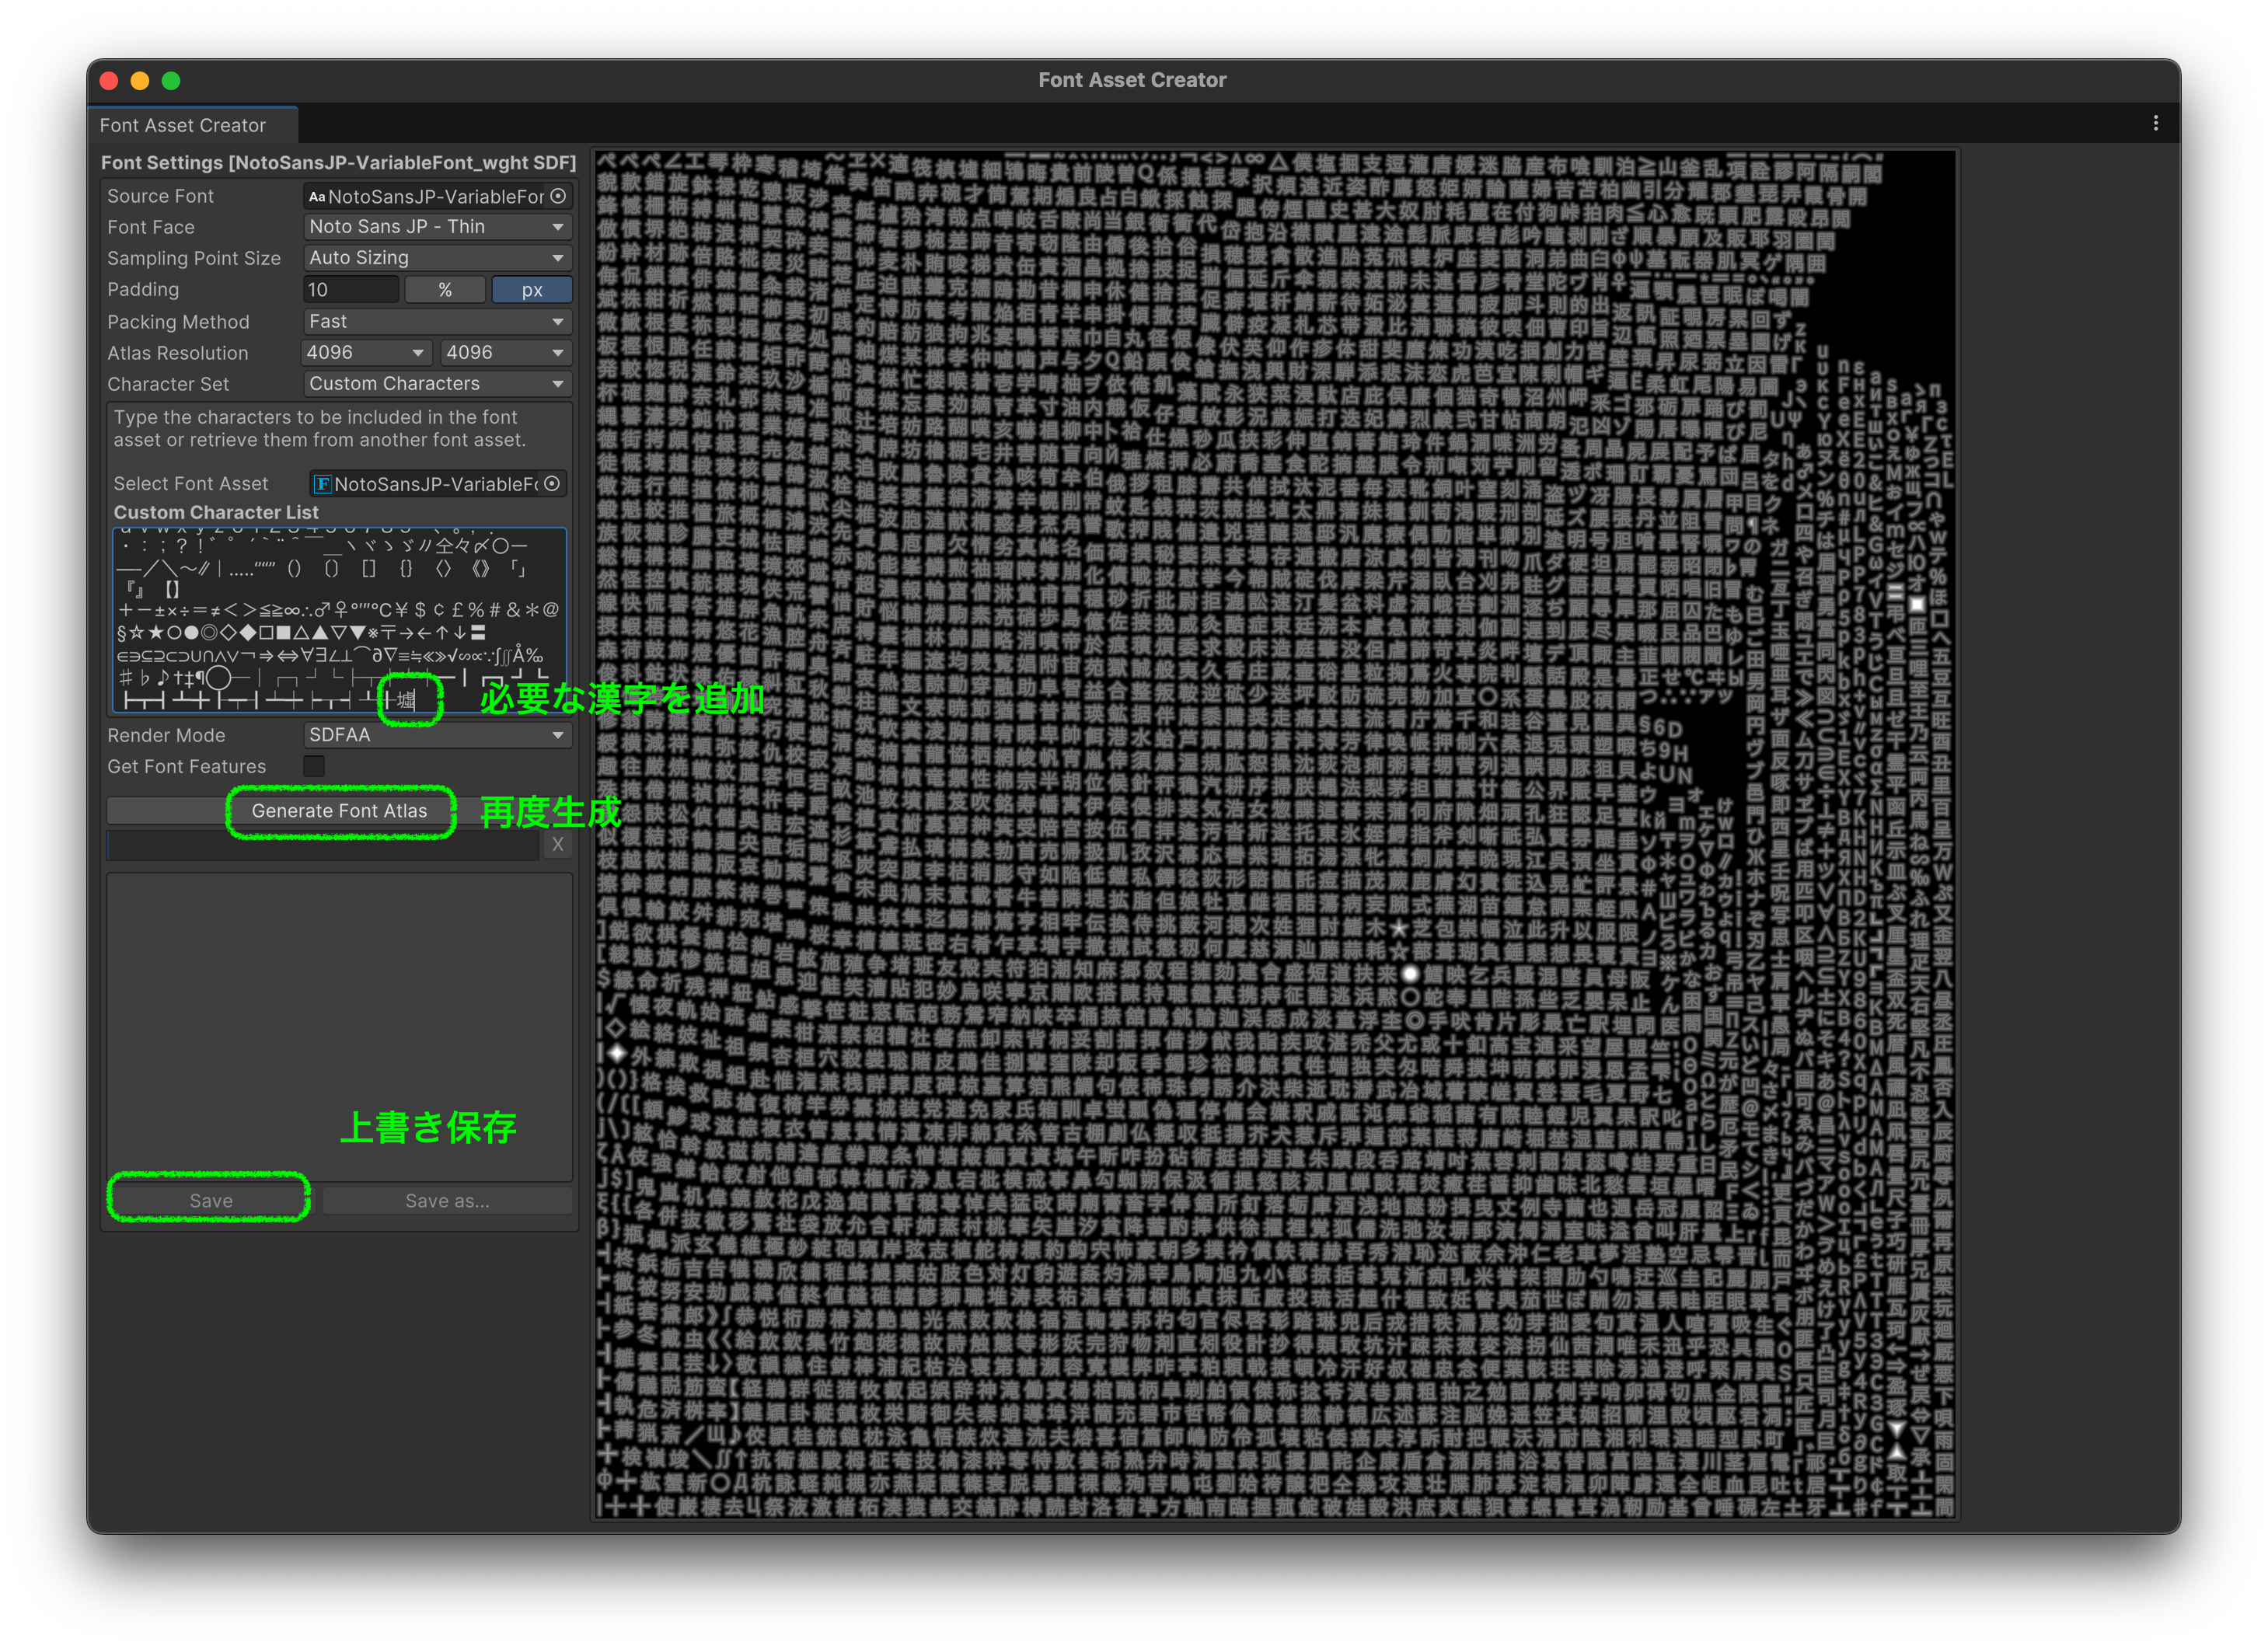Expand the Packing Method dropdown
Viewport: 2268px width, 1649px height.
[x=437, y=322]
